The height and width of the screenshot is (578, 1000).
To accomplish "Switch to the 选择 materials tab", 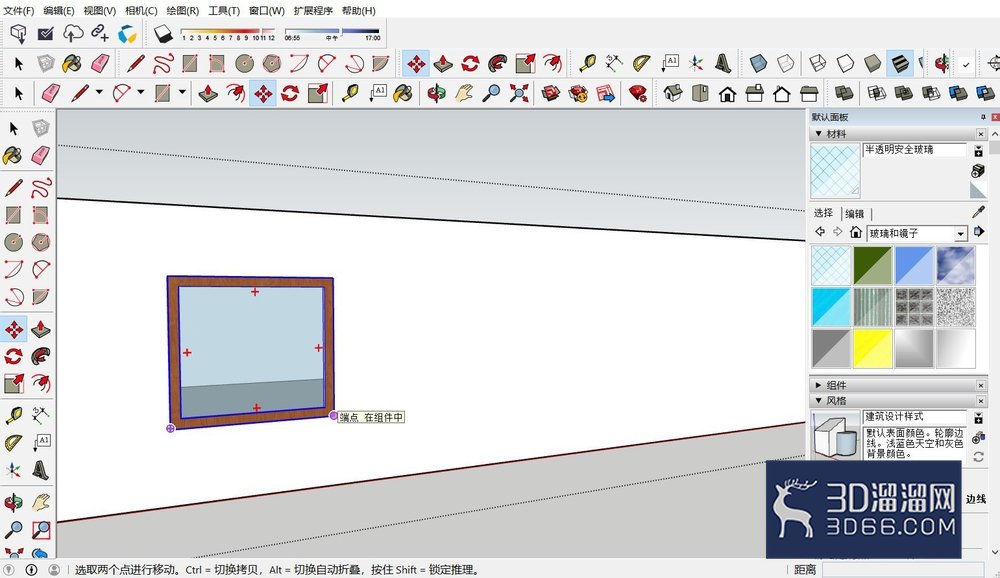I will [823, 213].
